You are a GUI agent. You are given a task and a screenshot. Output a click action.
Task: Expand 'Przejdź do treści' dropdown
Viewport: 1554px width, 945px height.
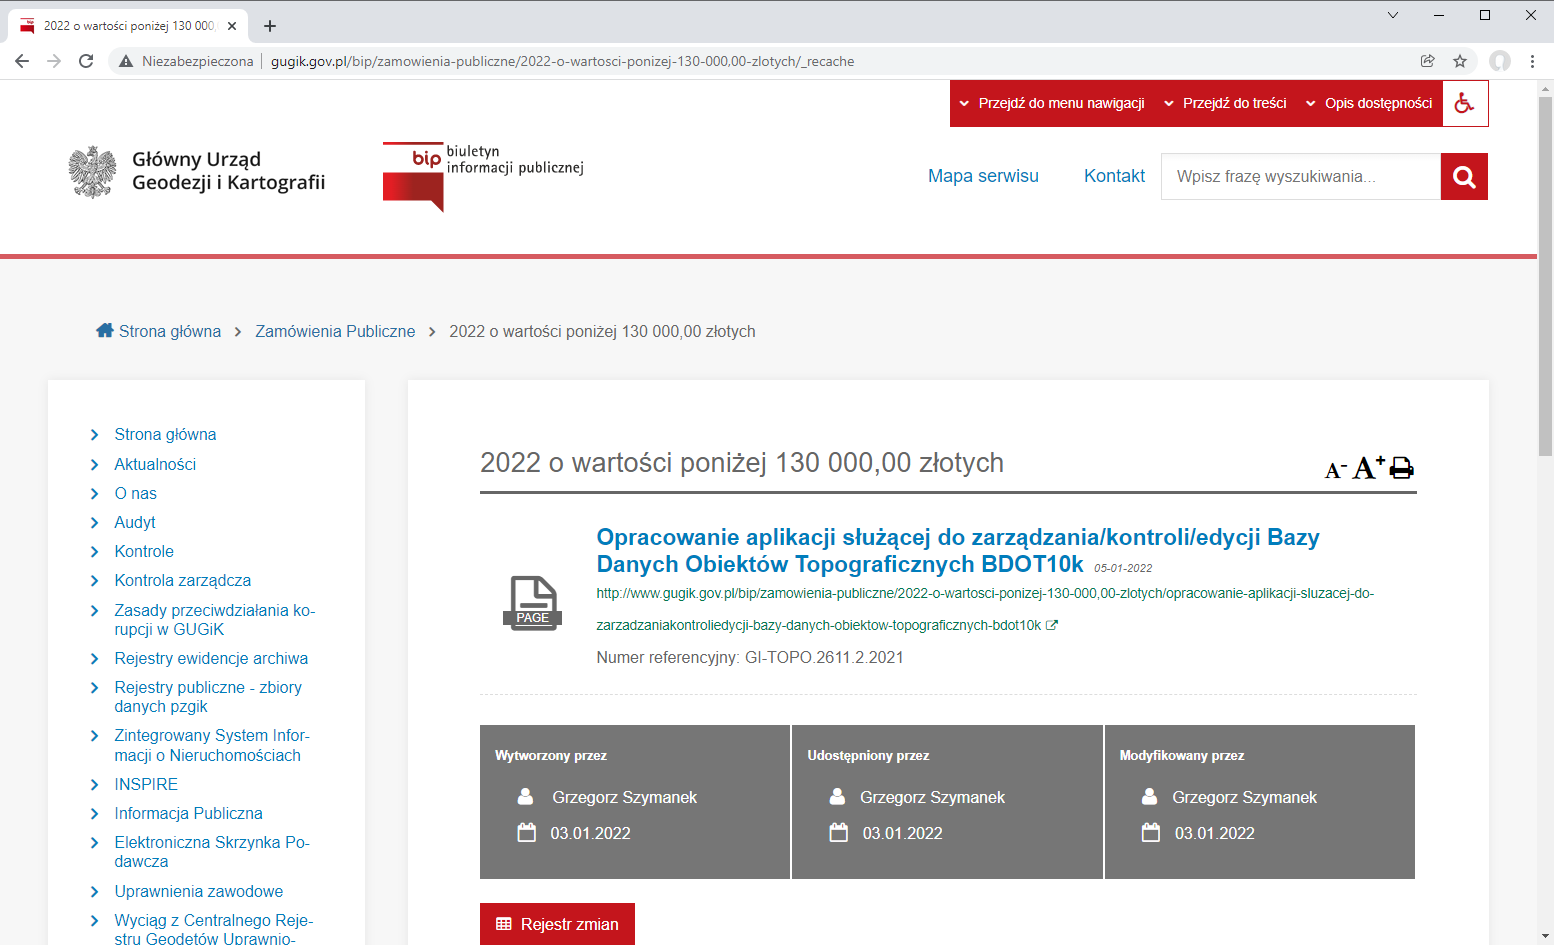pos(1225,103)
